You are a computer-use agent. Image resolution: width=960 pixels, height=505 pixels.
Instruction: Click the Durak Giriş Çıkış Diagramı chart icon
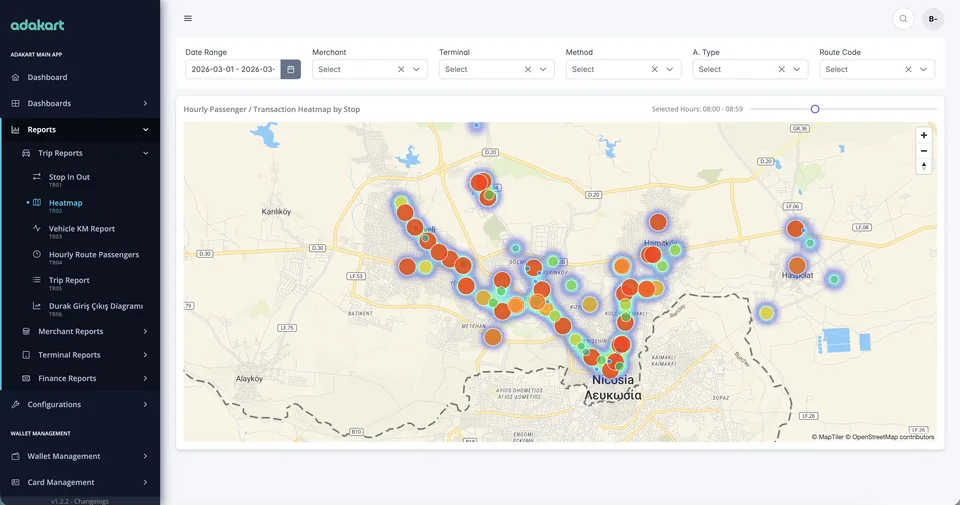37,305
